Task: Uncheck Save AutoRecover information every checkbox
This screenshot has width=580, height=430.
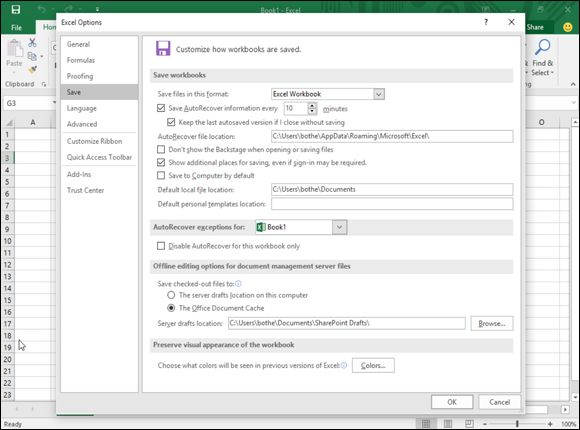Action: click(x=161, y=108)
